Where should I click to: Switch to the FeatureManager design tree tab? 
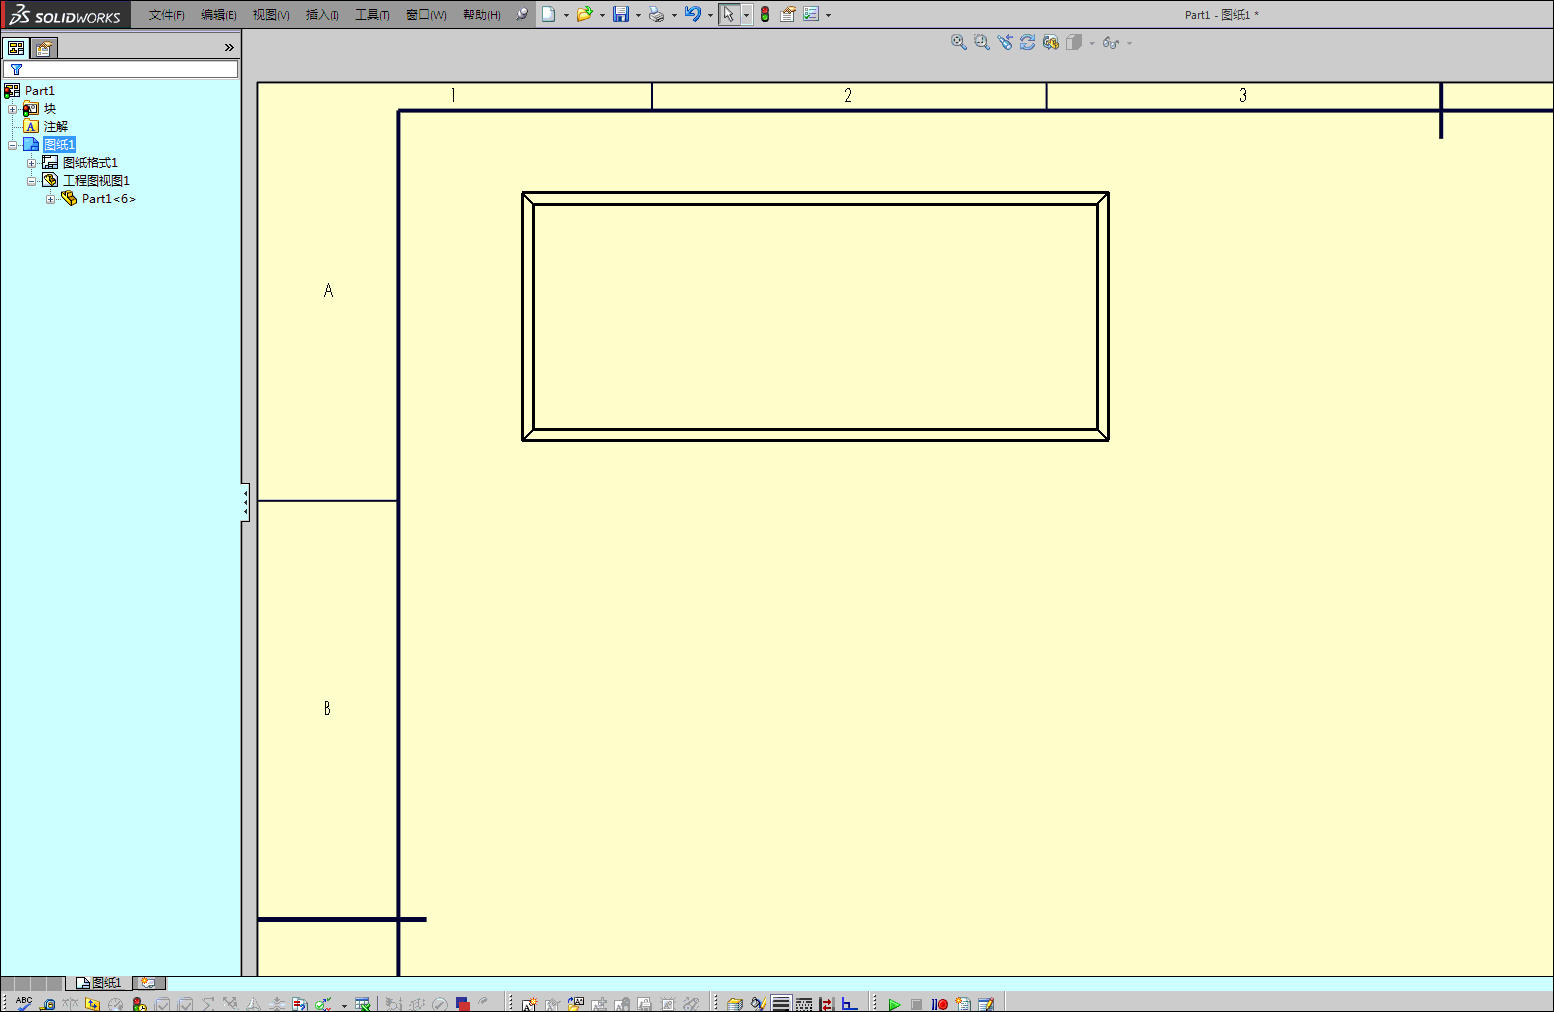pos(16,48)
